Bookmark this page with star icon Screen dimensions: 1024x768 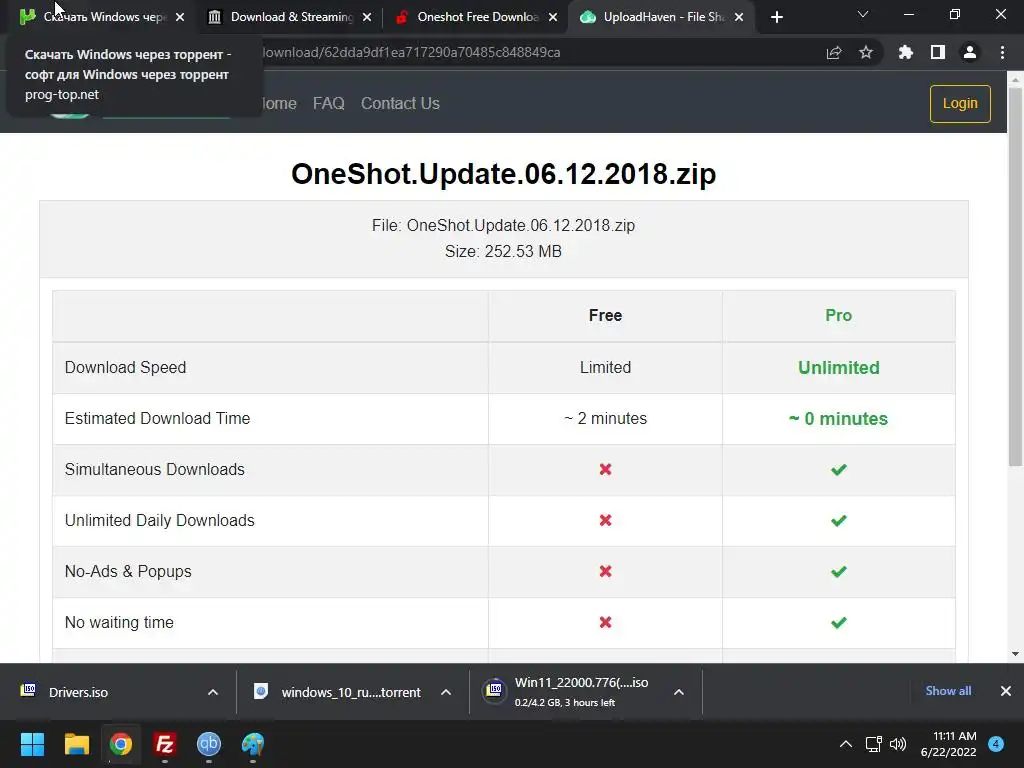866,52
